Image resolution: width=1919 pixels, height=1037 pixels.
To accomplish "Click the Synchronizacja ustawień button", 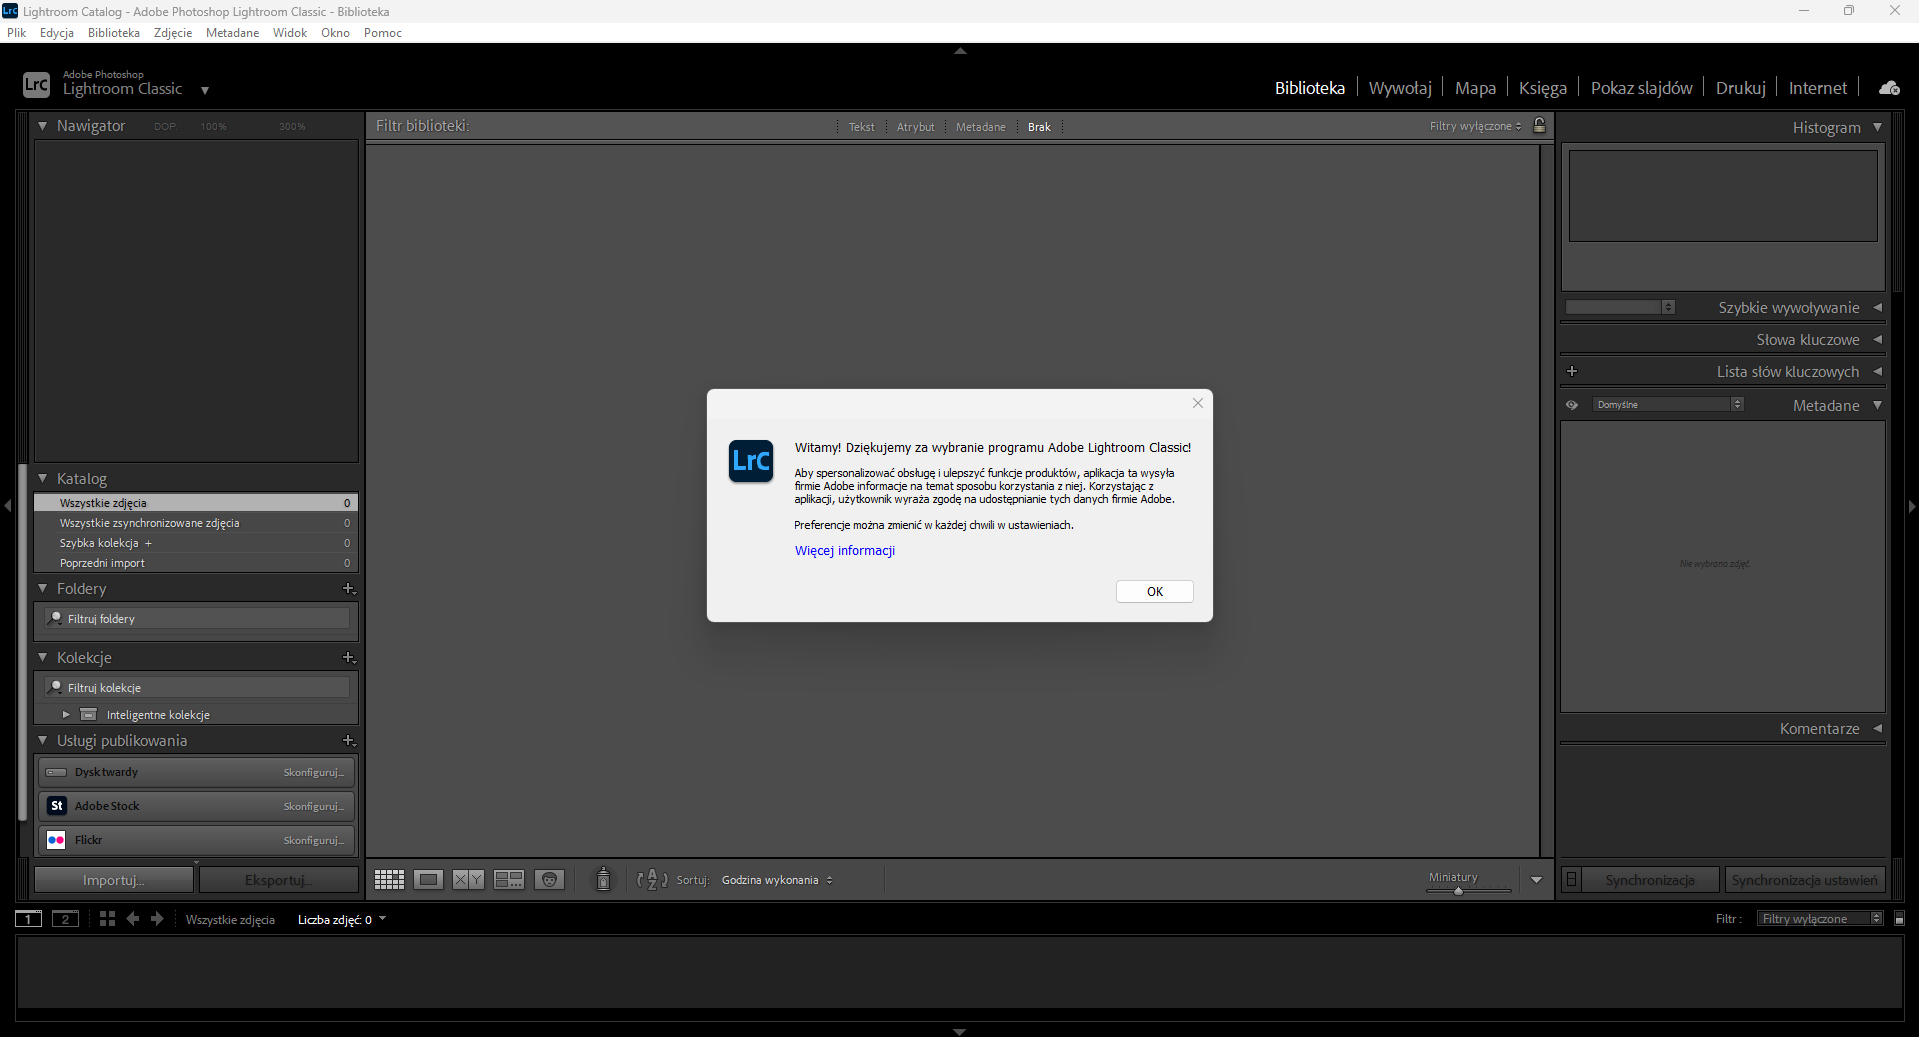I will (1805, 880).
